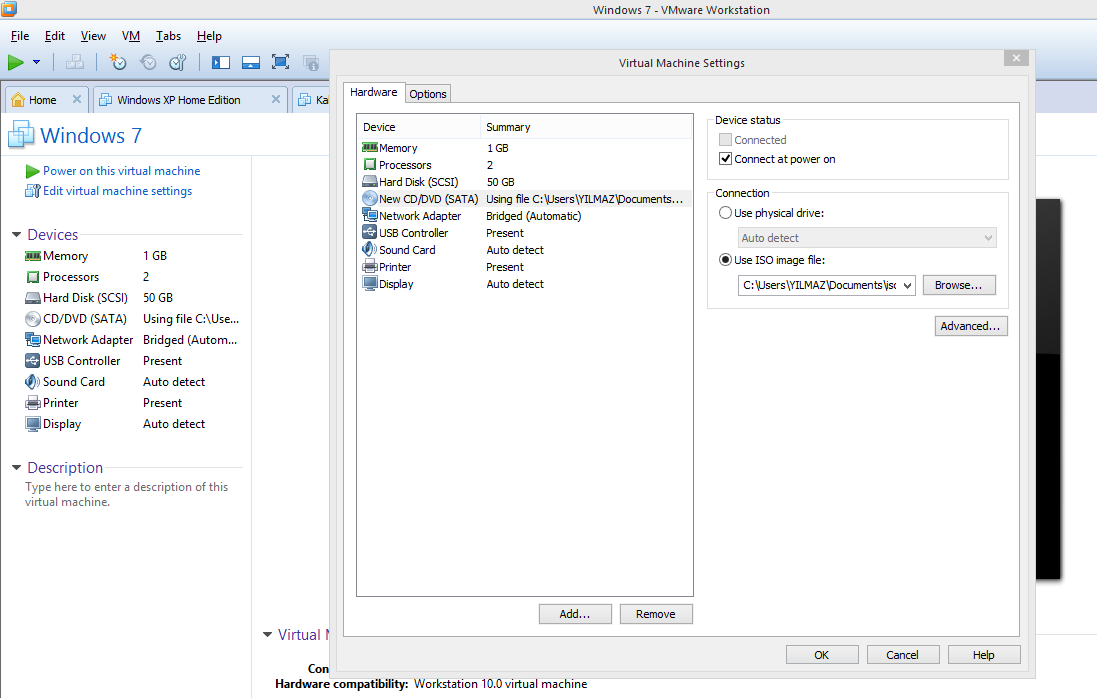This screenshot has width=1097, height=698.
Task: Toggle the Connected checkbox
Action: pos(726,140)
